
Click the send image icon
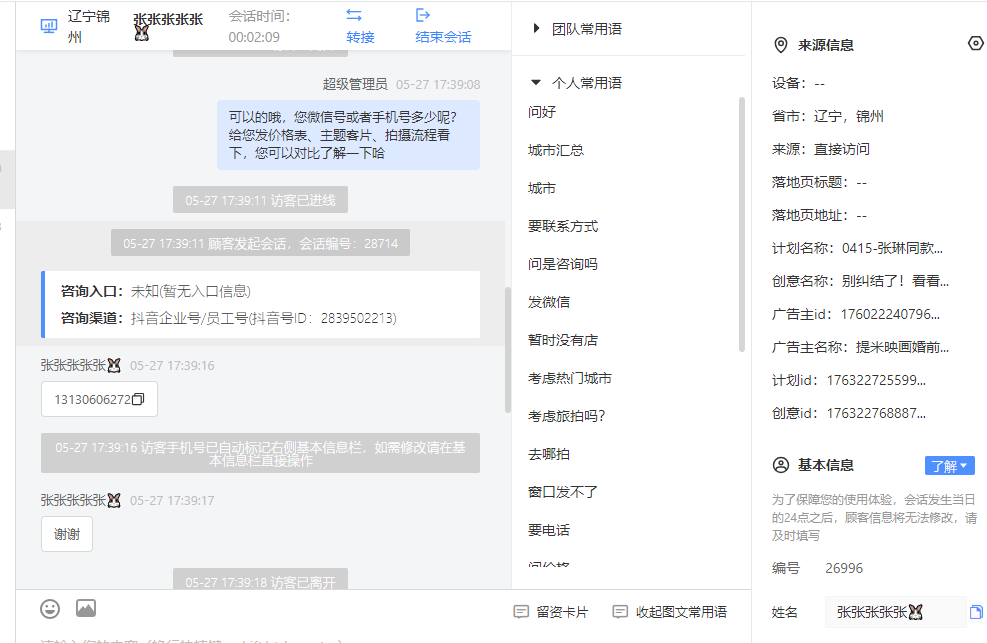86,608
